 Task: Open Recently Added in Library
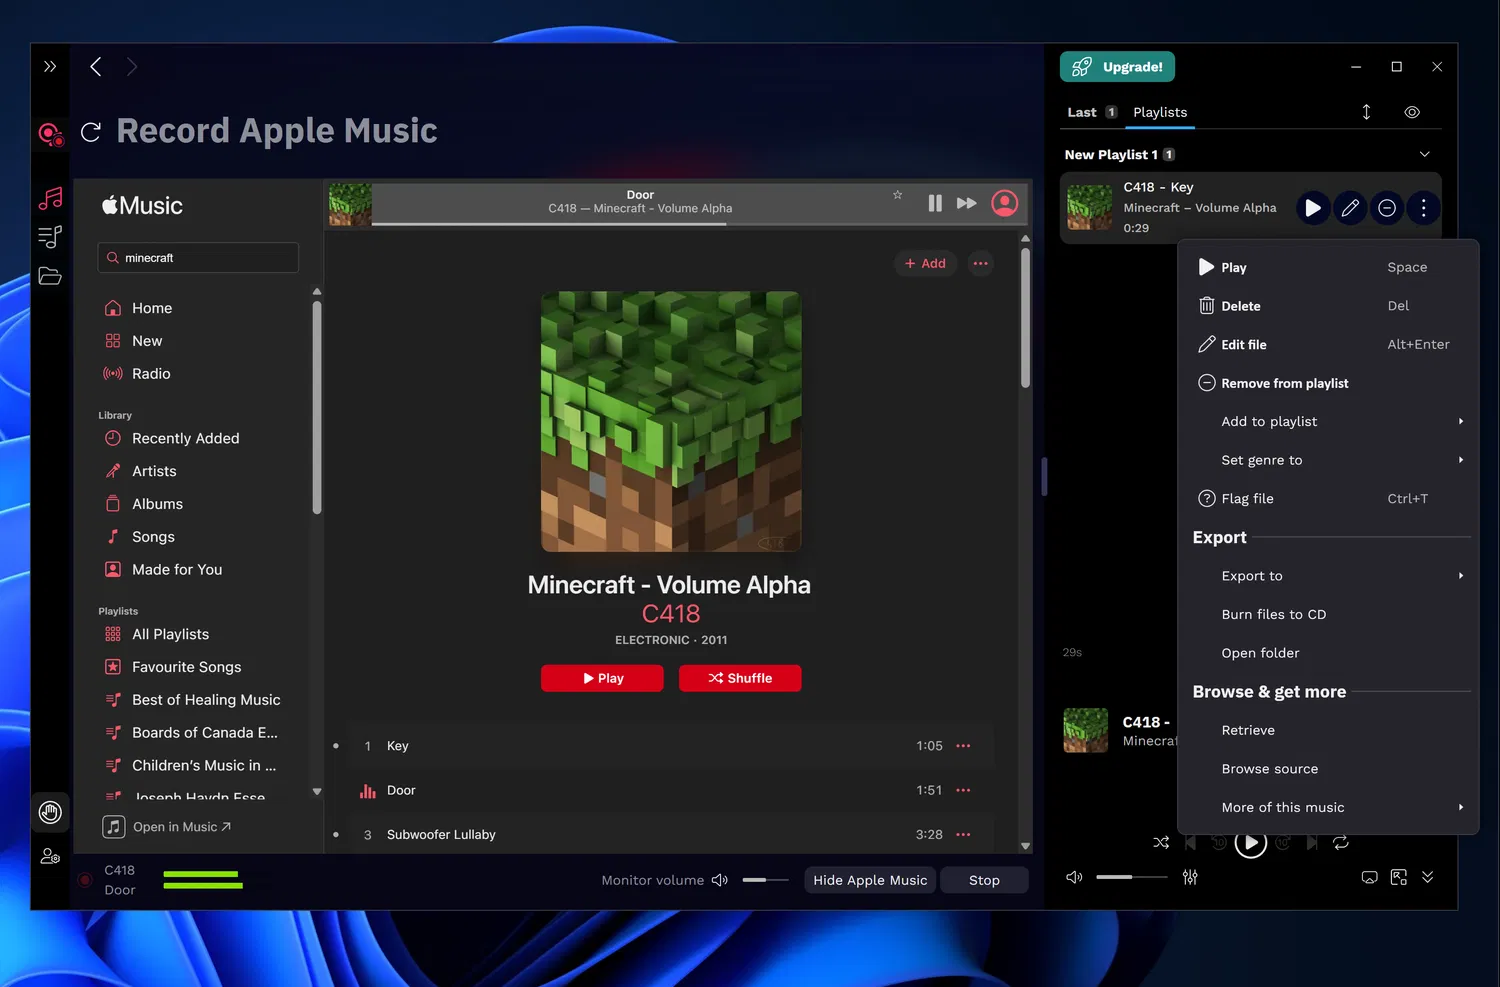(x=185, y=439)
